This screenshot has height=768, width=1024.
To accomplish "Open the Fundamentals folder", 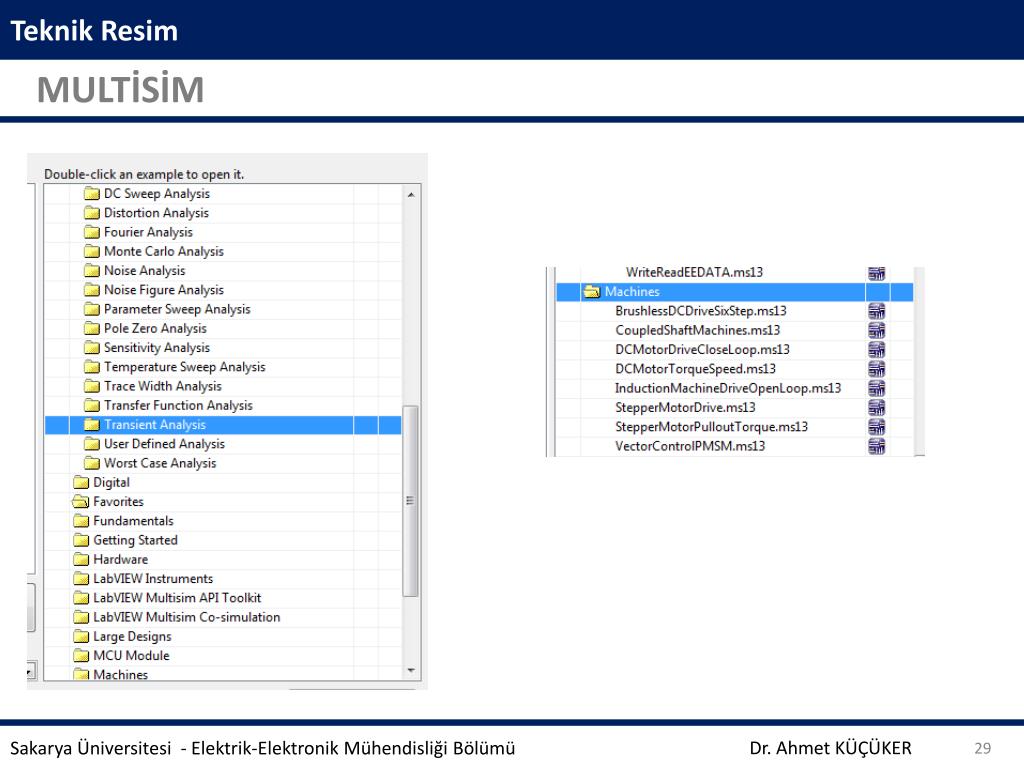I will click(x=133, y=521).
